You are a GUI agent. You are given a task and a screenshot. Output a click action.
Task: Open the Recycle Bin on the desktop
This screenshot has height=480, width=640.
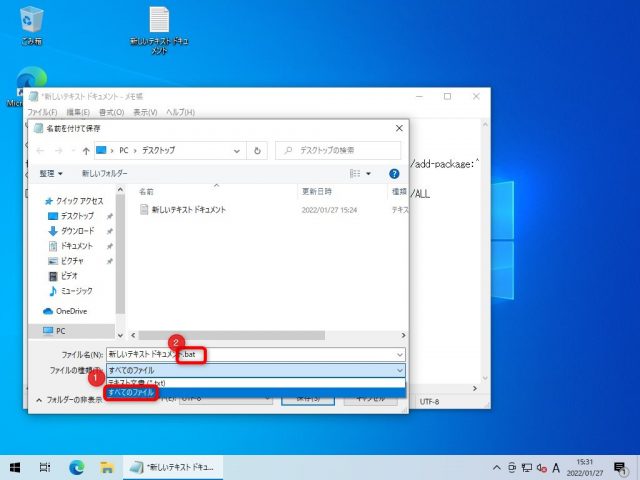pos(32,20)
